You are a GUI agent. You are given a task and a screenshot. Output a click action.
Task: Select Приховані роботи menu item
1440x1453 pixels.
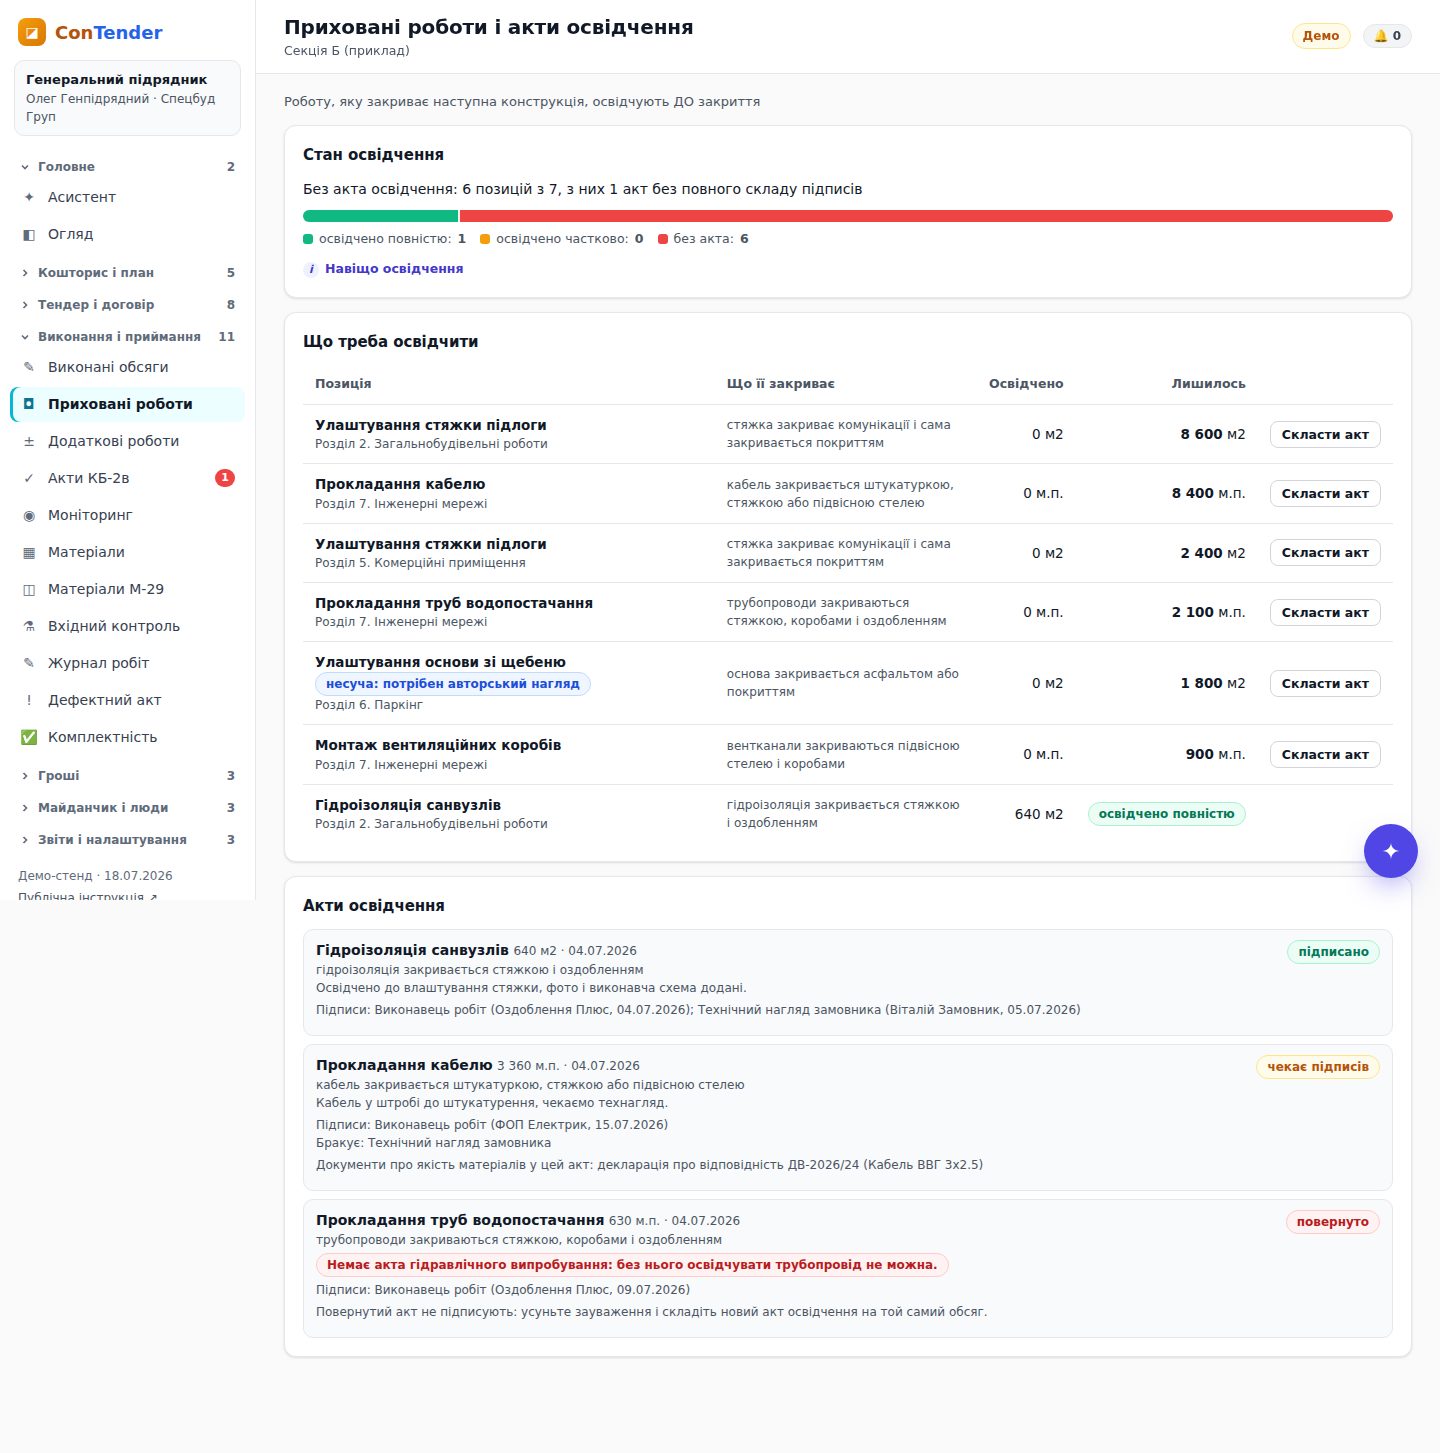127,404
